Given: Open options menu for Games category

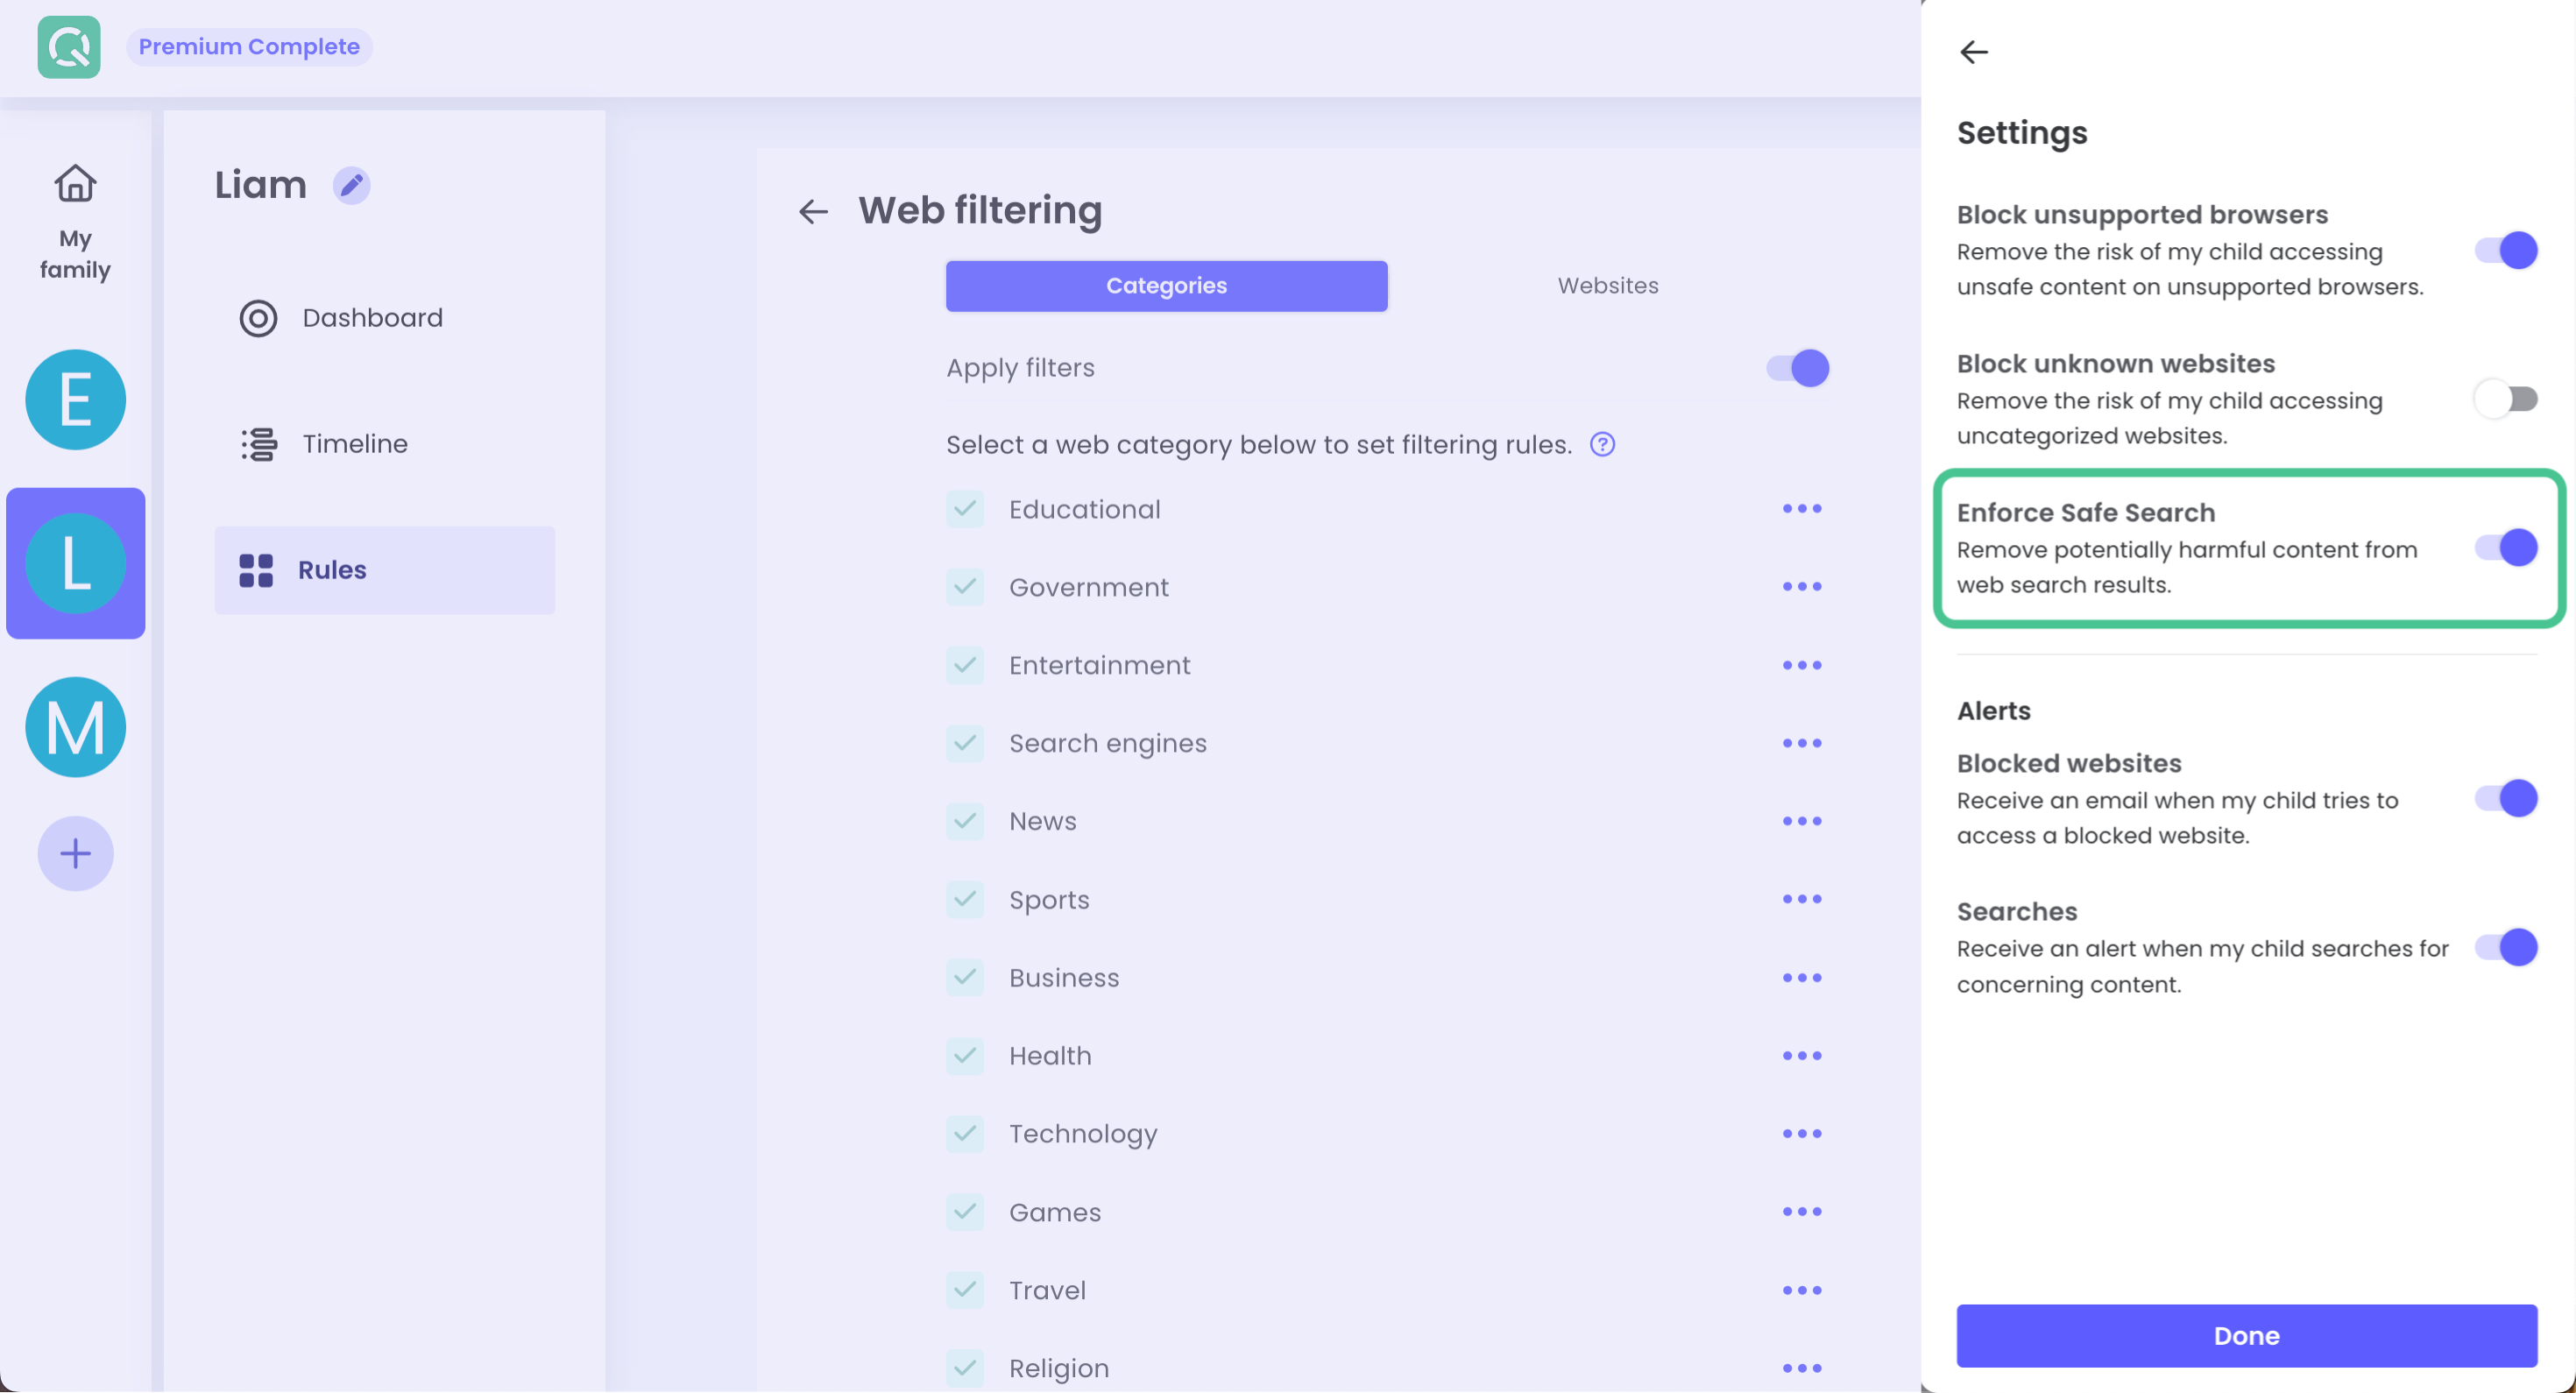Looking at the screenshot, I should coord(1801,1211).
